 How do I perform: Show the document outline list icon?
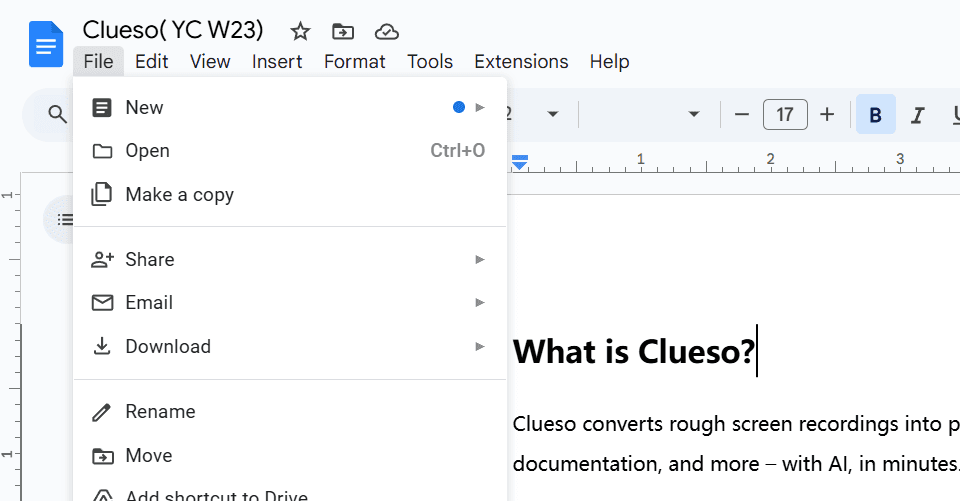point(65,219)
